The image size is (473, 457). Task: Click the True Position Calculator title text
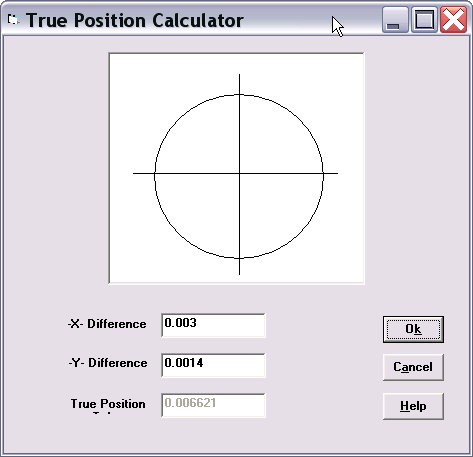pyautogui.click(x=135, y=20)
